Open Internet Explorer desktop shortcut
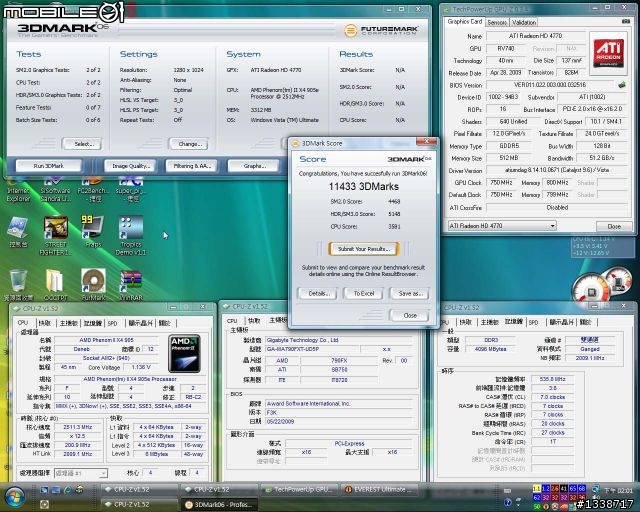Image resolution: width=640 pixels, height=512 pixels. click(18, 191)
